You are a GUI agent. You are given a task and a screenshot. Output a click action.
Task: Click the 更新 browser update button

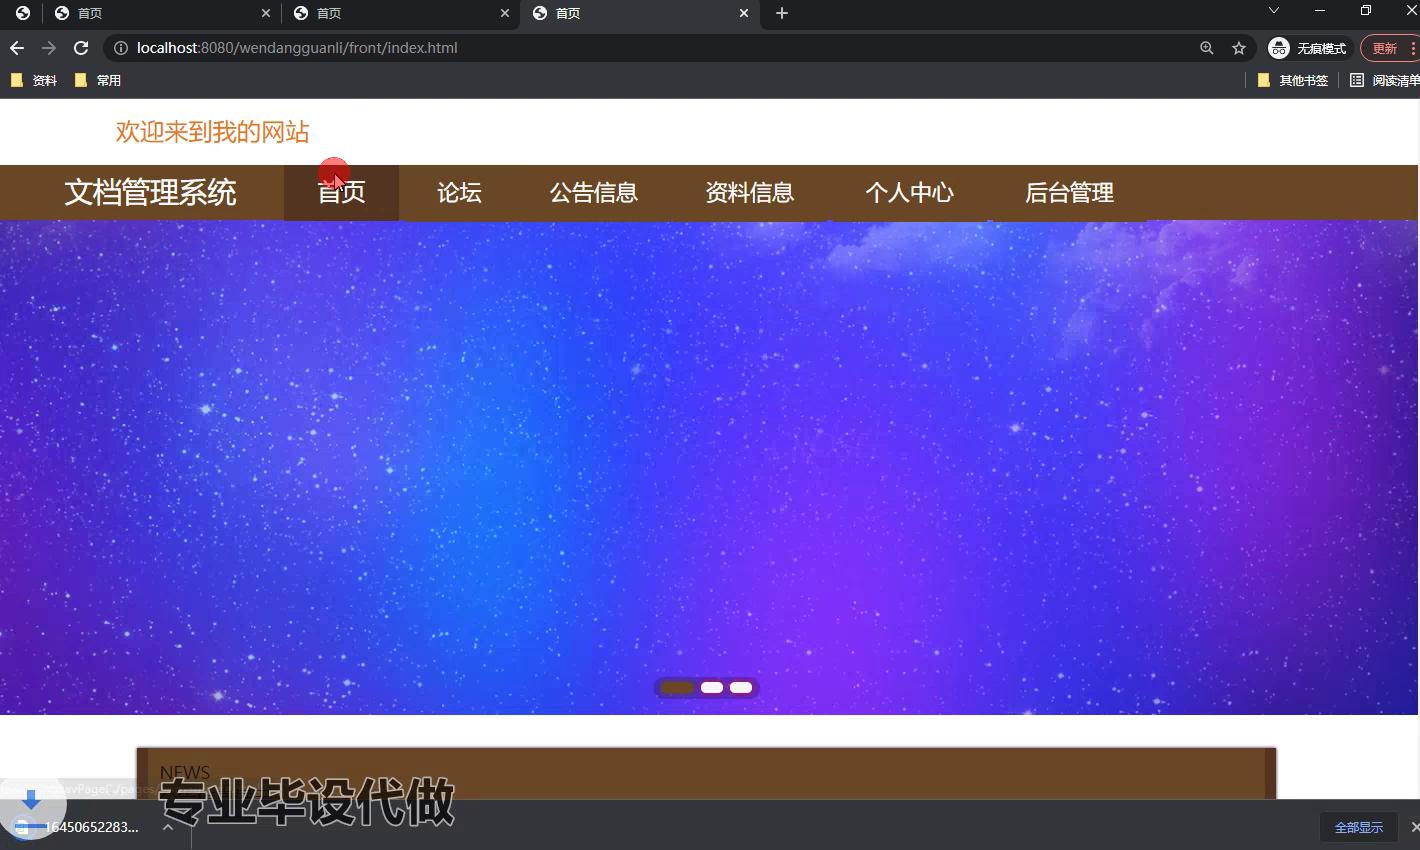[x=1384, y=48]
